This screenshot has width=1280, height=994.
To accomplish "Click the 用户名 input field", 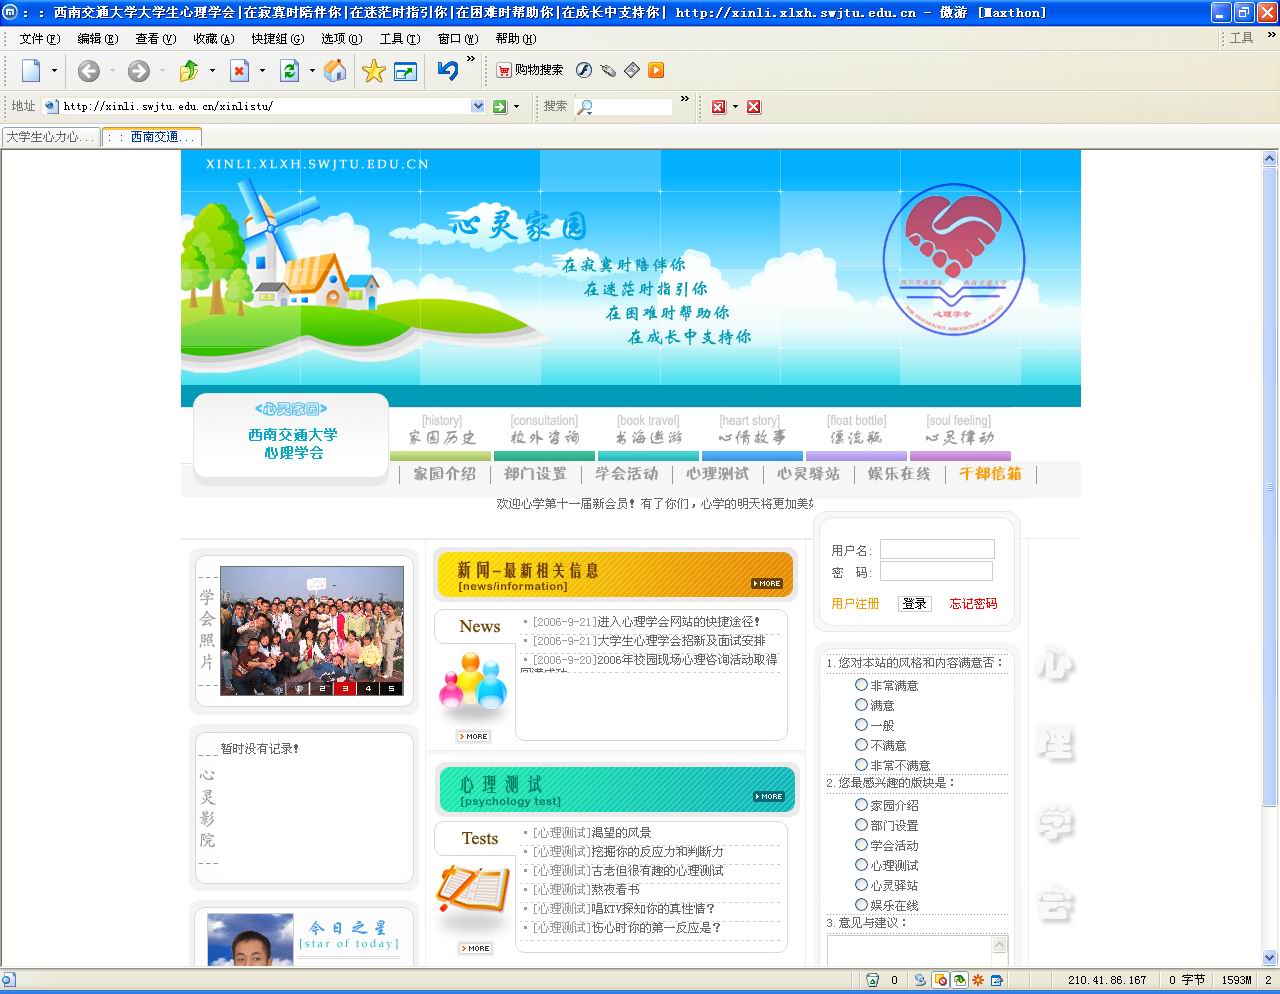I will coord(937,549).
